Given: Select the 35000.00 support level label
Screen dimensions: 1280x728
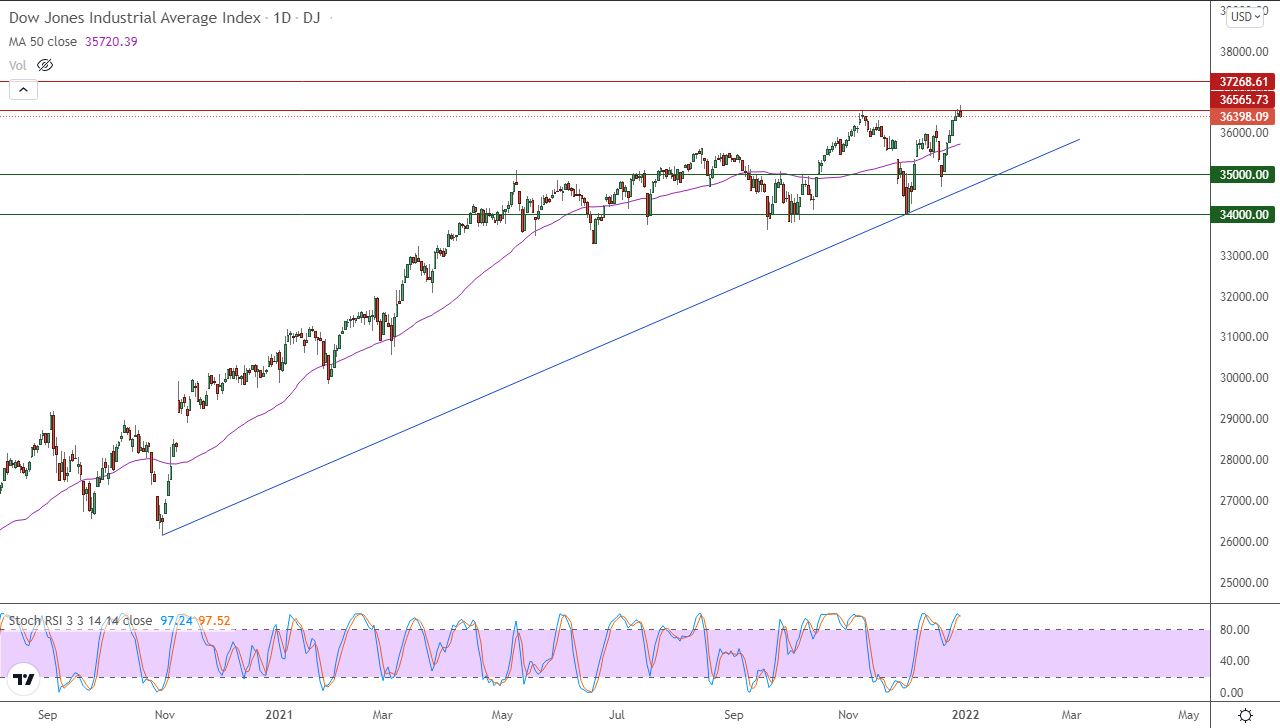Looking at the screenshot, I should (1243, 174).
